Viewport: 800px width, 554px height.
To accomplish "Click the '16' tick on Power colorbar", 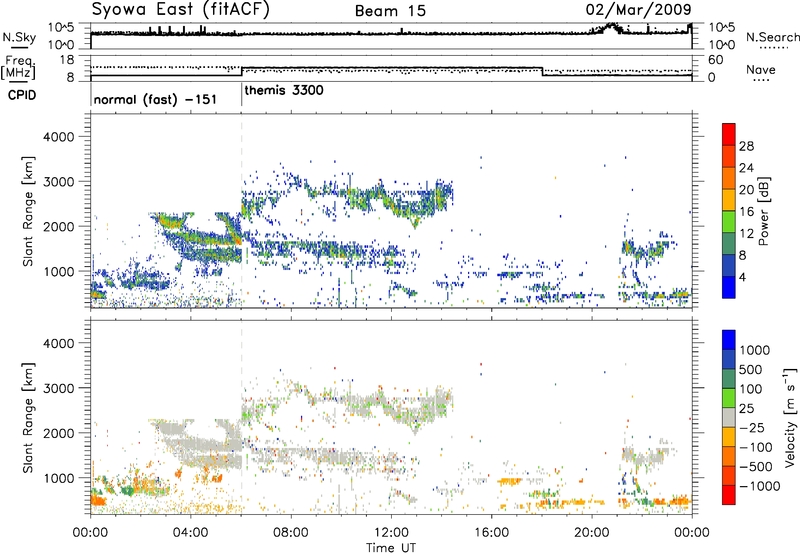I will click(x=746, y=212).
